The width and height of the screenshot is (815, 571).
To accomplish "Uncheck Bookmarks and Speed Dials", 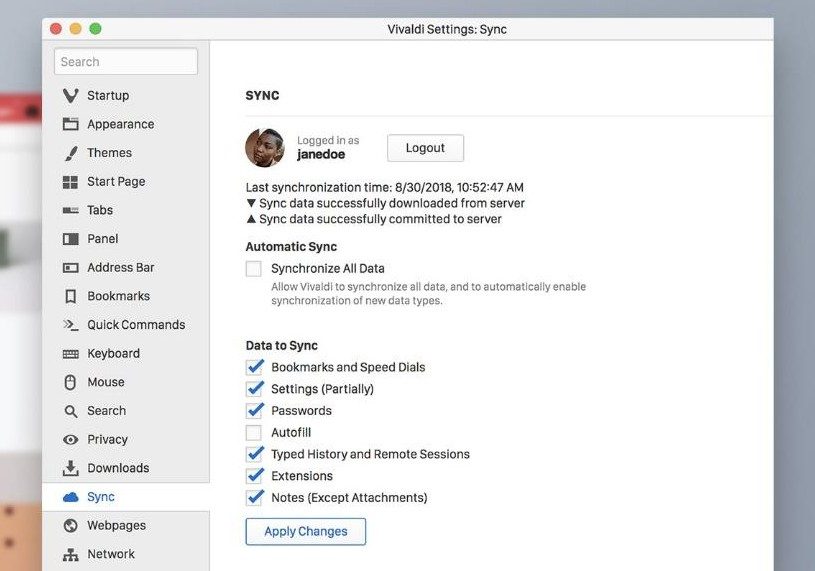I will 254,367.
